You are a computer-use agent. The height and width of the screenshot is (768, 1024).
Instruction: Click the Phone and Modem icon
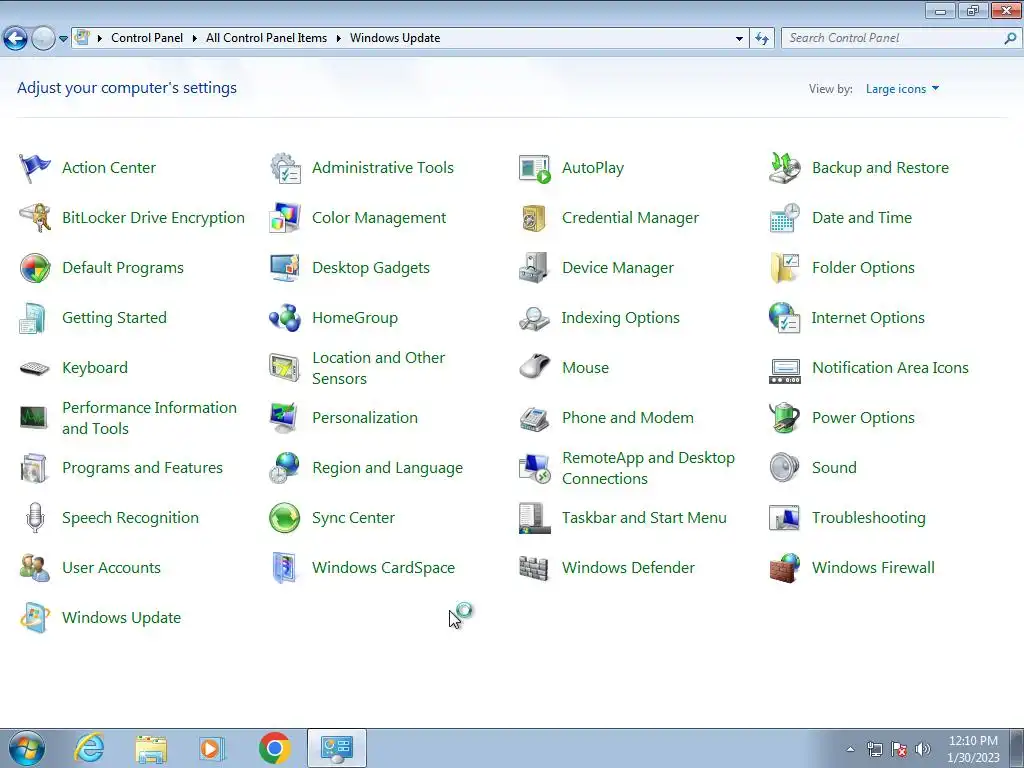click(535, 418)
